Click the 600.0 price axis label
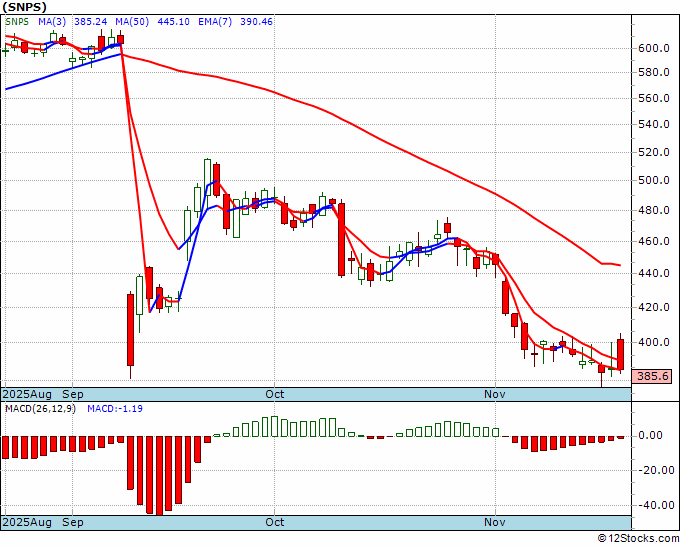Image resolution: width=680 pixels, height=546 pixels. (x=654, y=48)
